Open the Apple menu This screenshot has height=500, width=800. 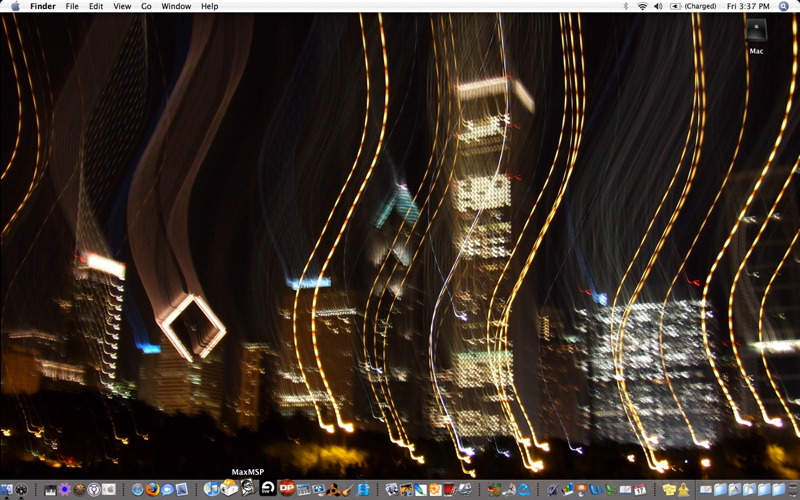15,6
